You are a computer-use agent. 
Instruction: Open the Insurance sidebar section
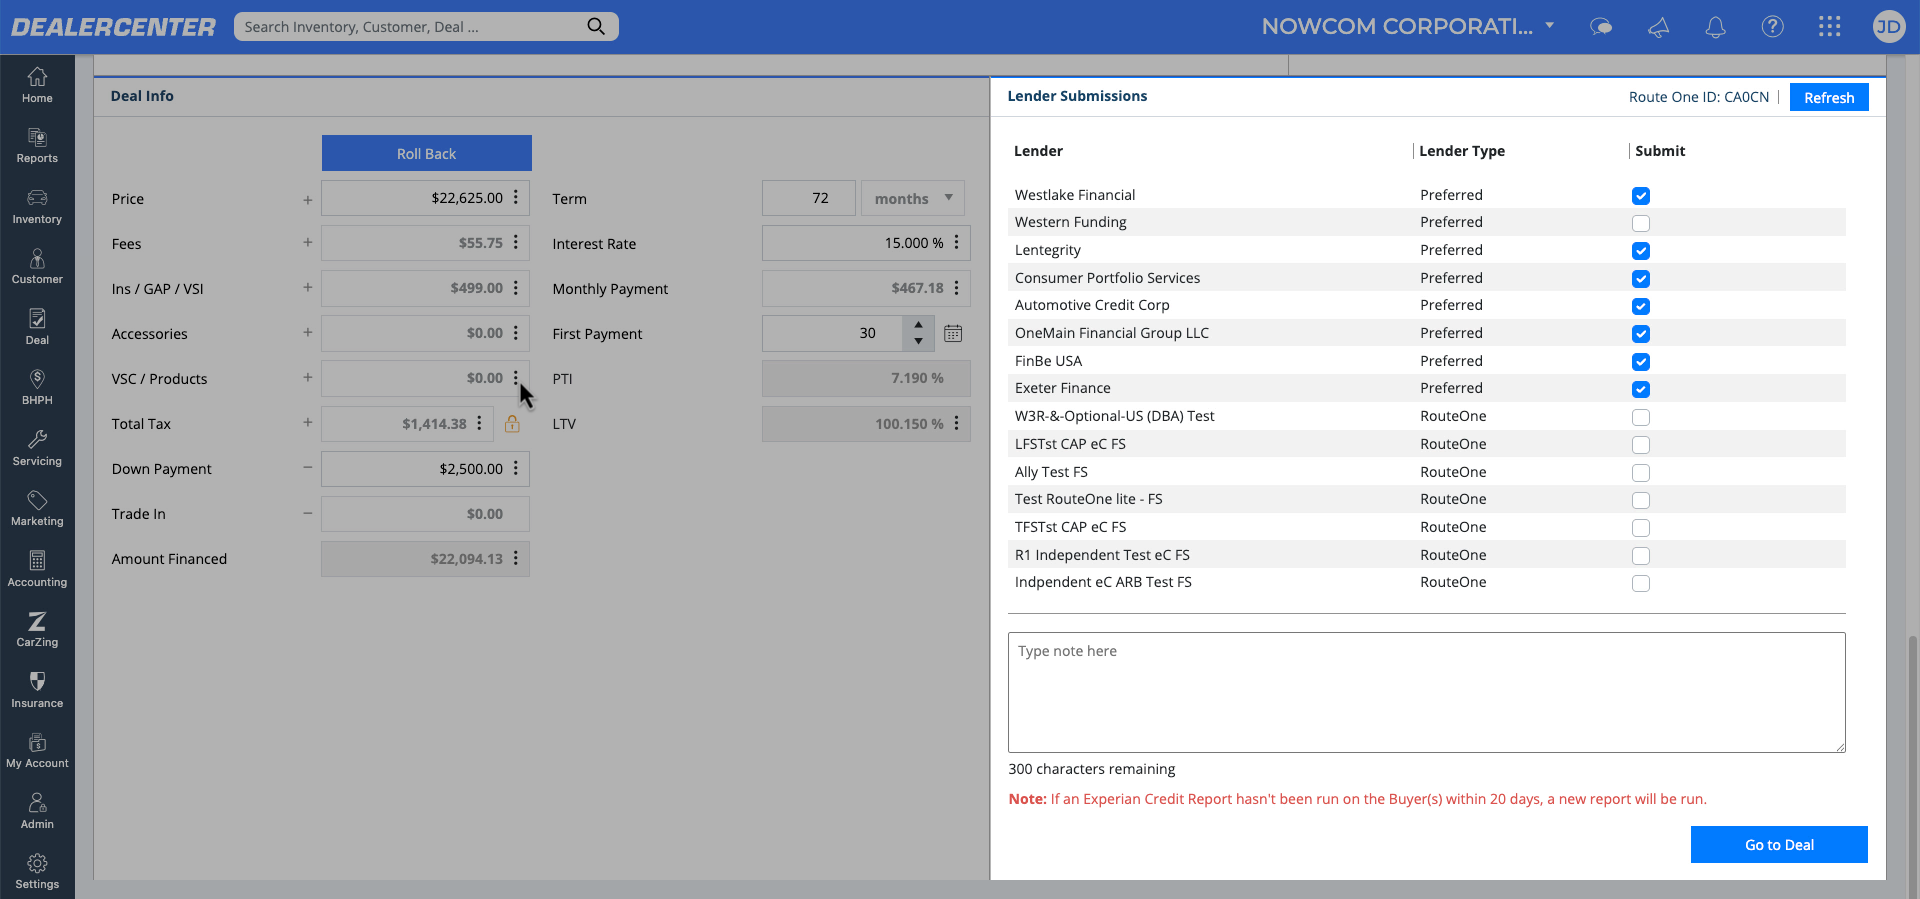point(37,690)
